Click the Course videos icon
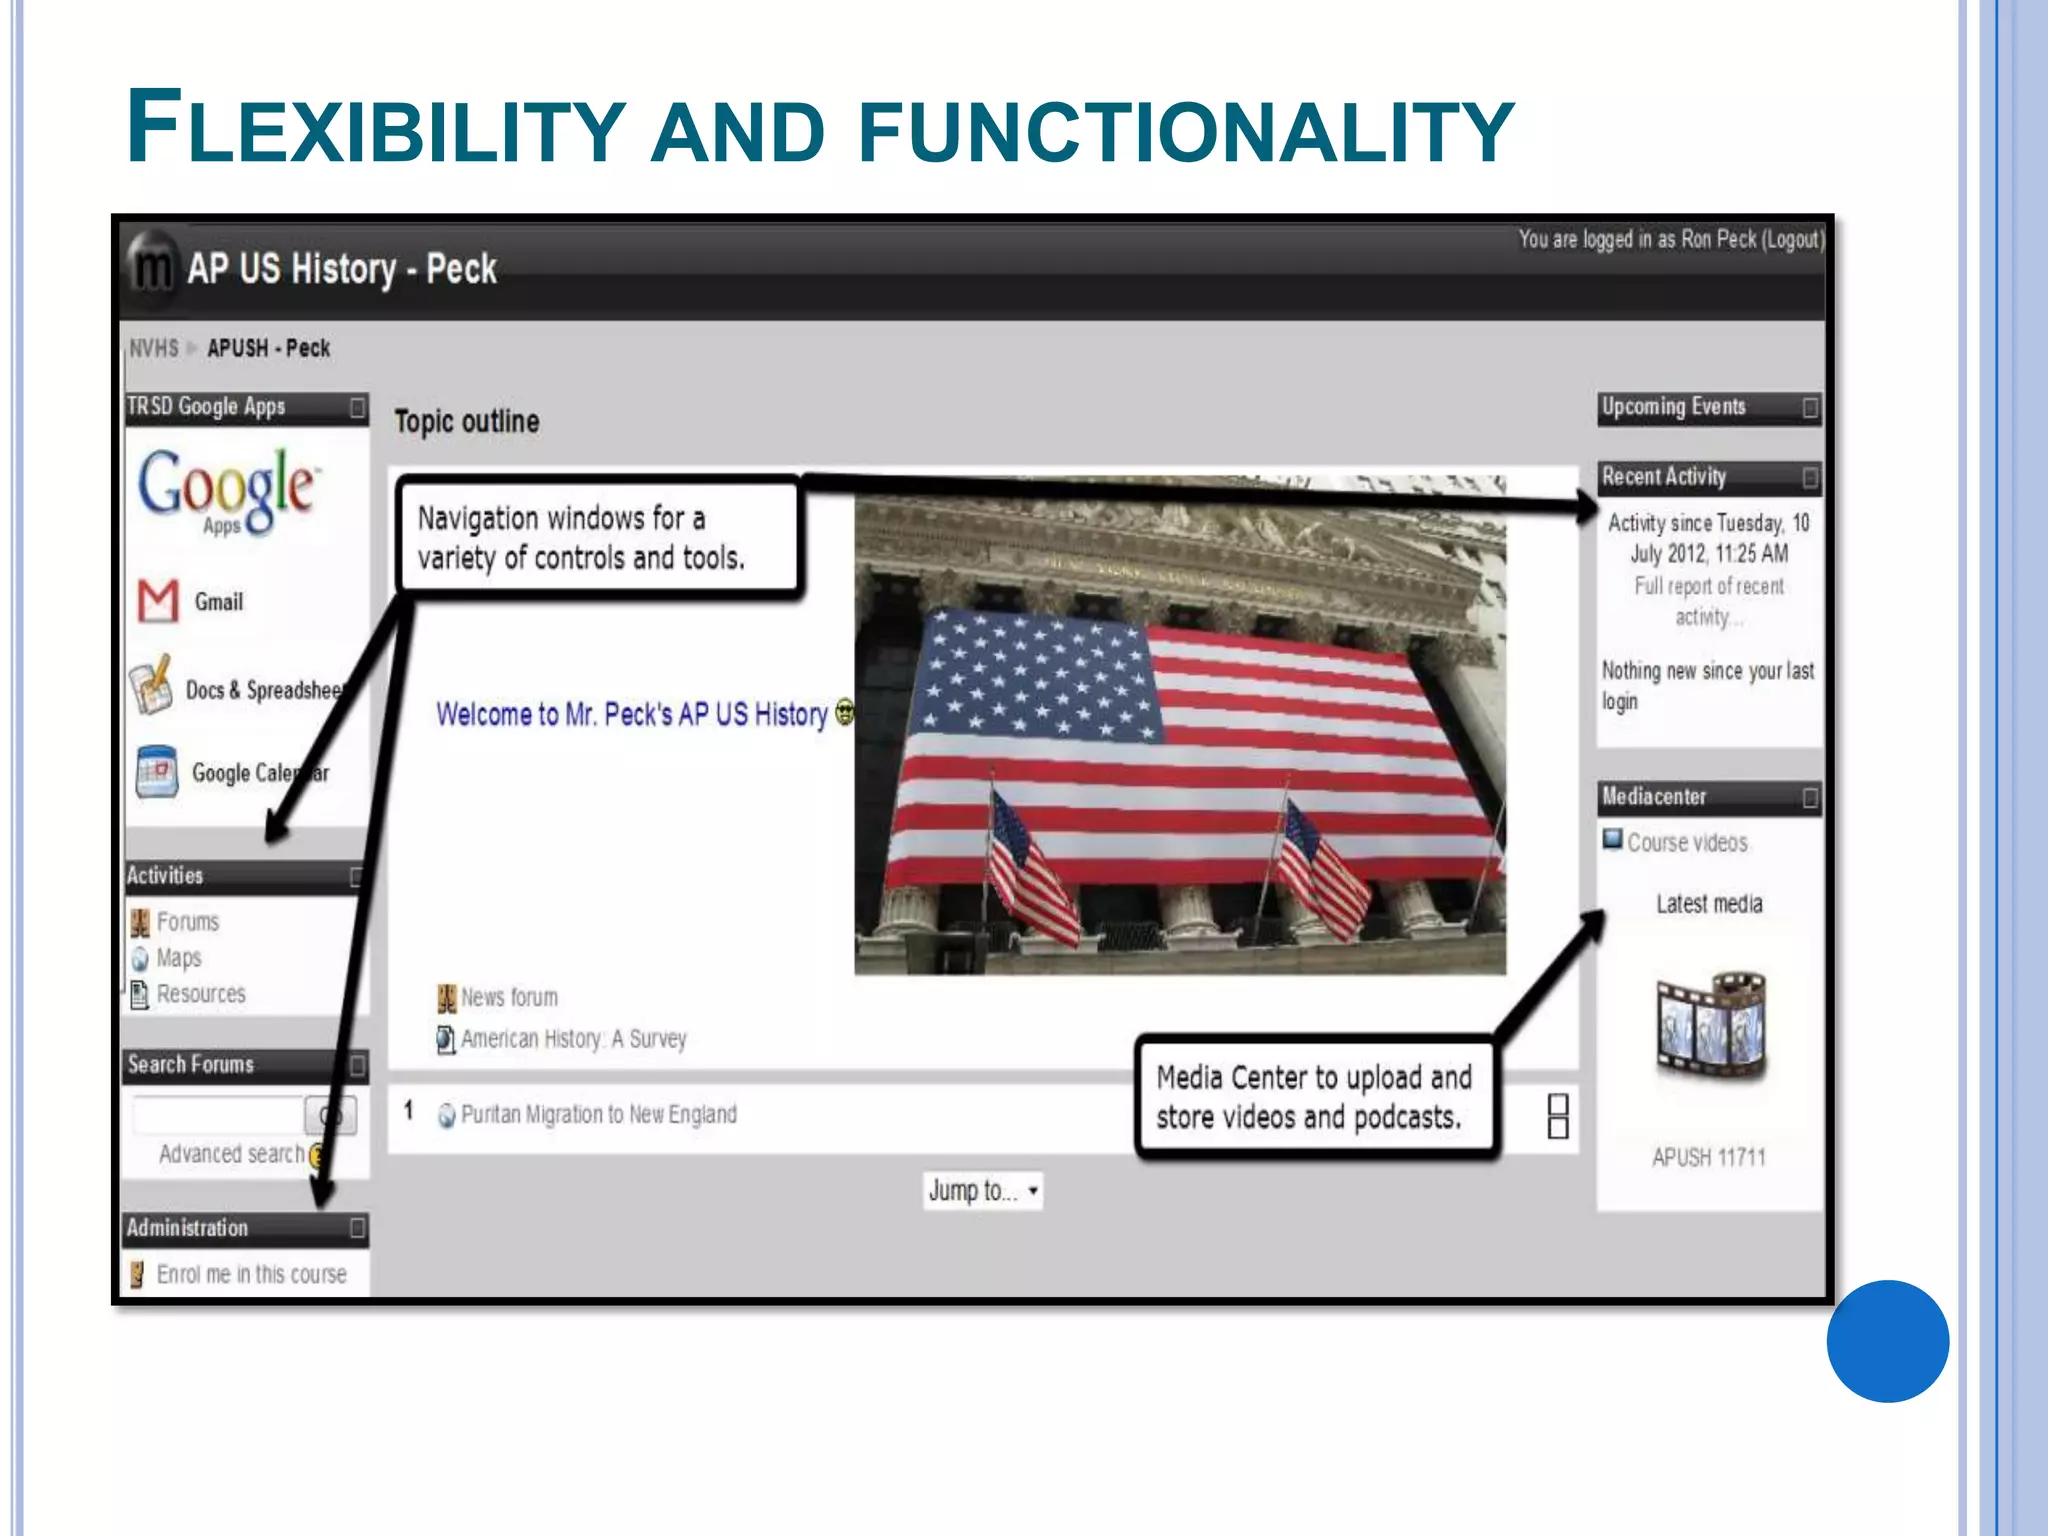 pyautogui.click(x=1612, y=840)
